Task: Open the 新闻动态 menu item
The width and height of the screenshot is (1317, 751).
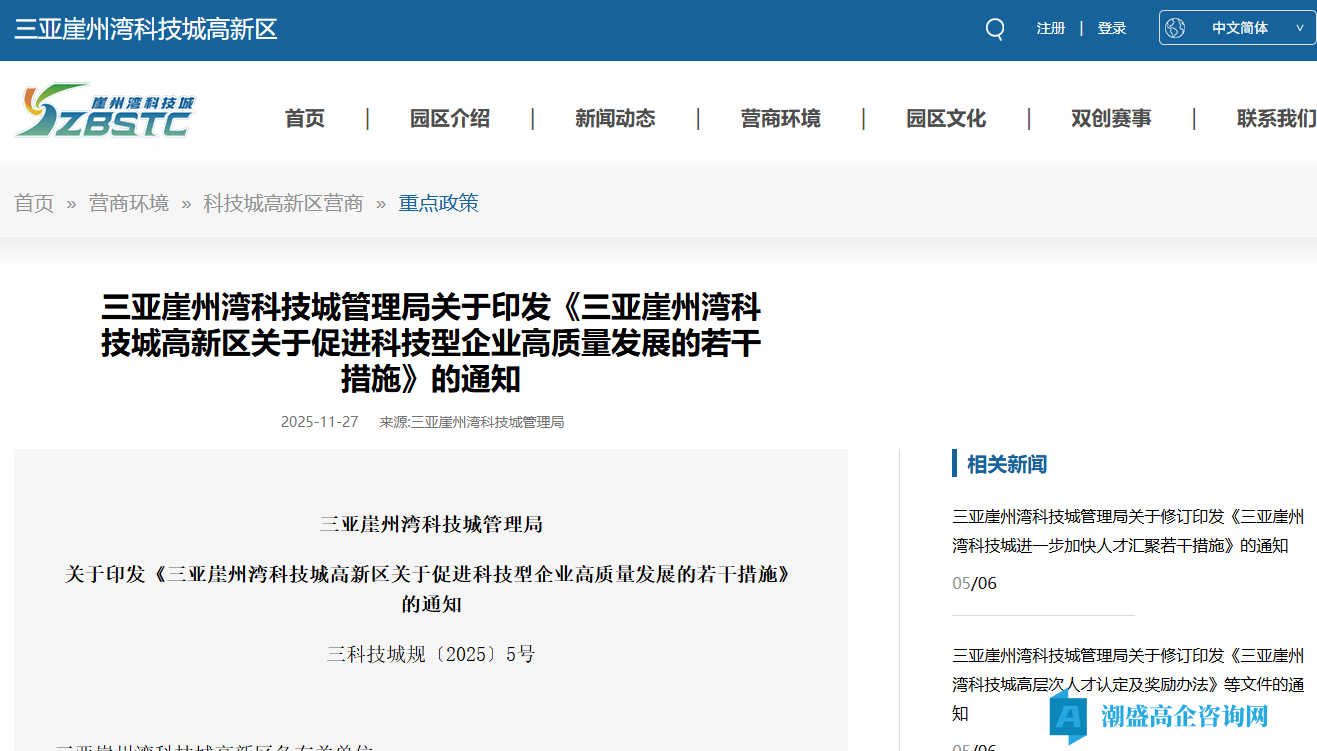Action: [x=616, y=118]
